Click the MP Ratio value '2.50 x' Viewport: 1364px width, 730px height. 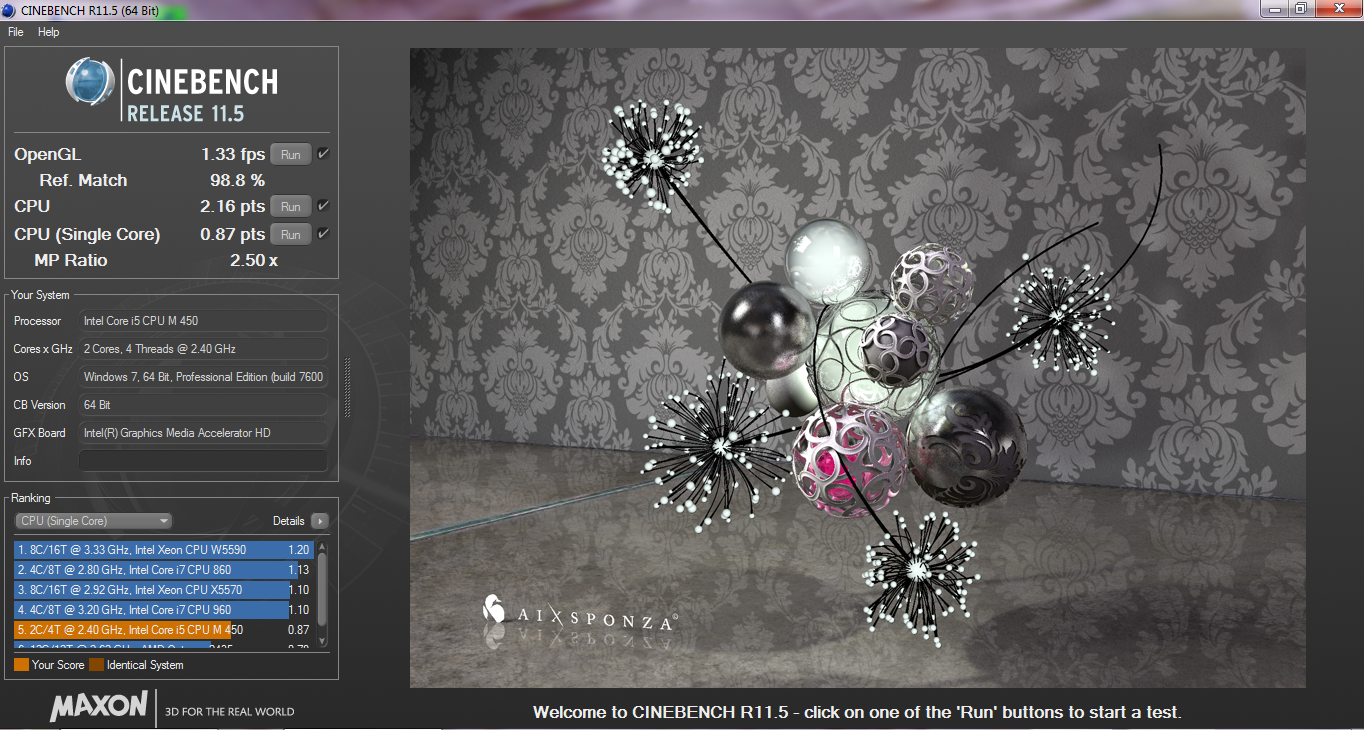254,260
